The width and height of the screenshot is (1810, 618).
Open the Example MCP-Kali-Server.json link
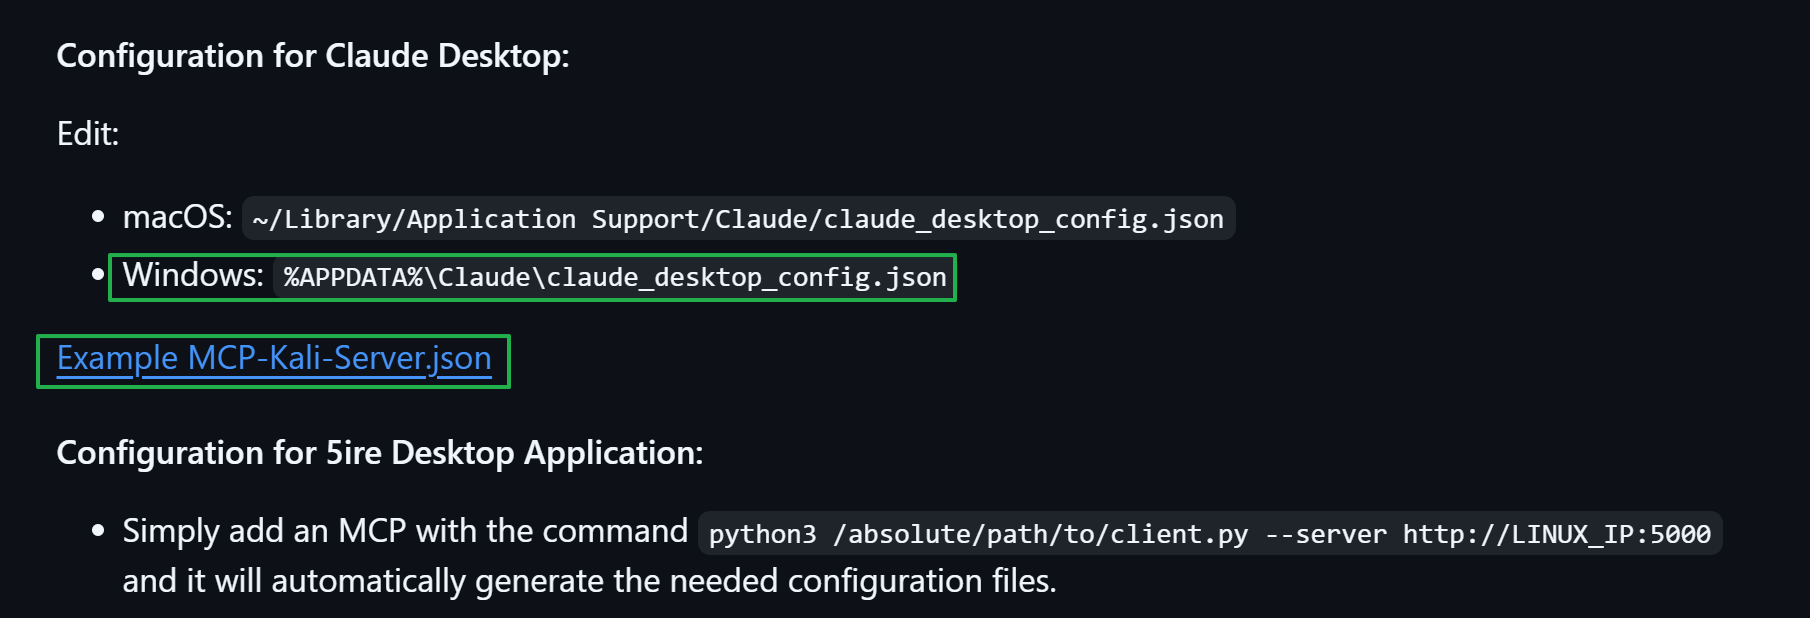[274, 359]
